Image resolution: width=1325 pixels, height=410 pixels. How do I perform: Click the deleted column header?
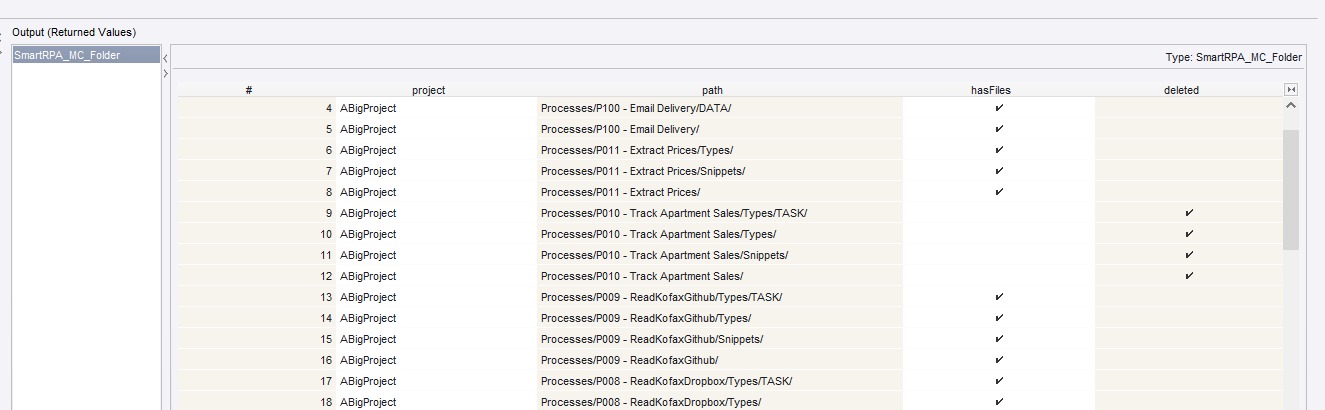tap(1181, 90)
